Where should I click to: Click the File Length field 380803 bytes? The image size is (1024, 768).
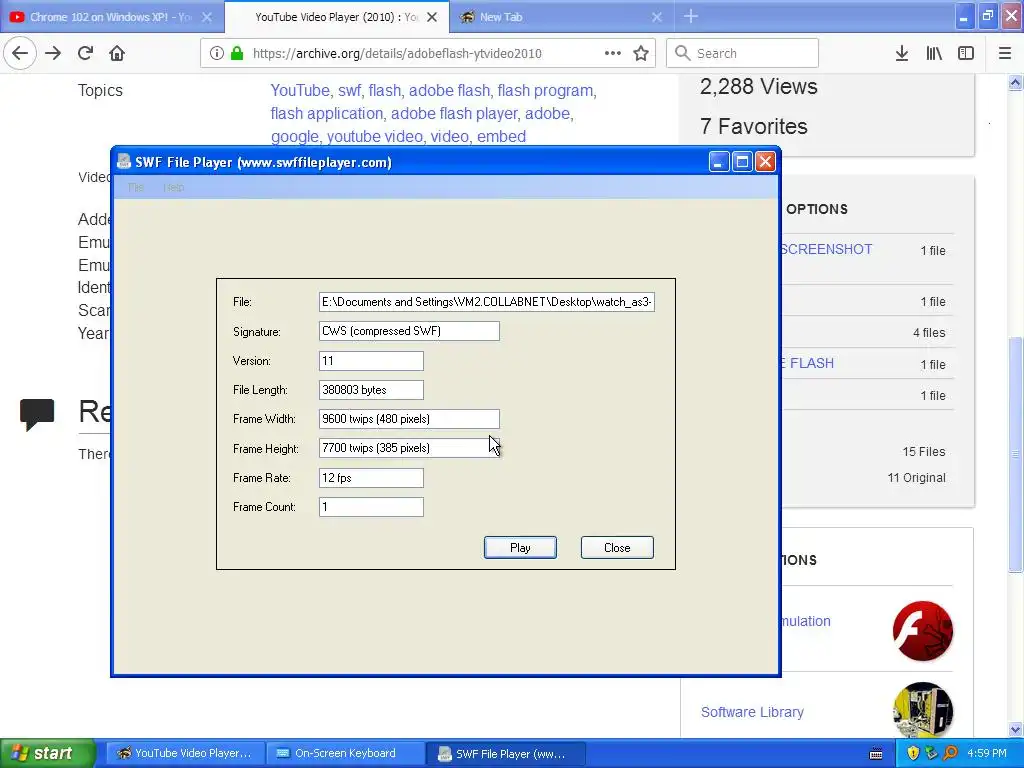click(x=371, y=390)
